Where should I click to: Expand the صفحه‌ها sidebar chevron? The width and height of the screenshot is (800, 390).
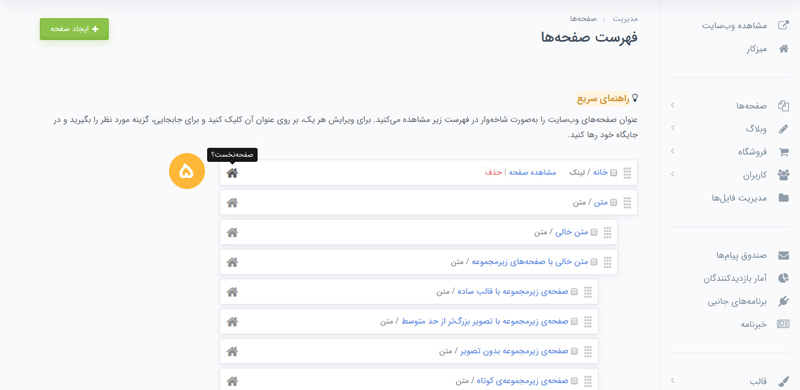[x=672, y=105]
